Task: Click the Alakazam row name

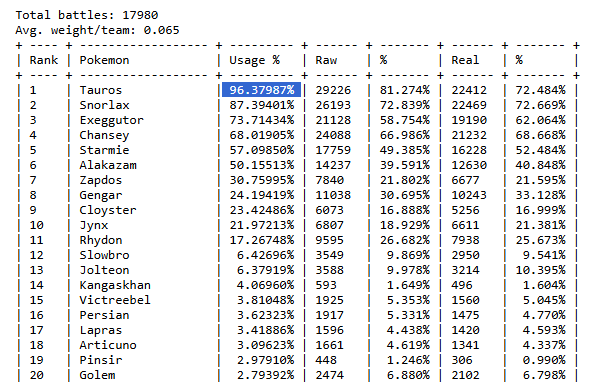Action: [108, 165]
